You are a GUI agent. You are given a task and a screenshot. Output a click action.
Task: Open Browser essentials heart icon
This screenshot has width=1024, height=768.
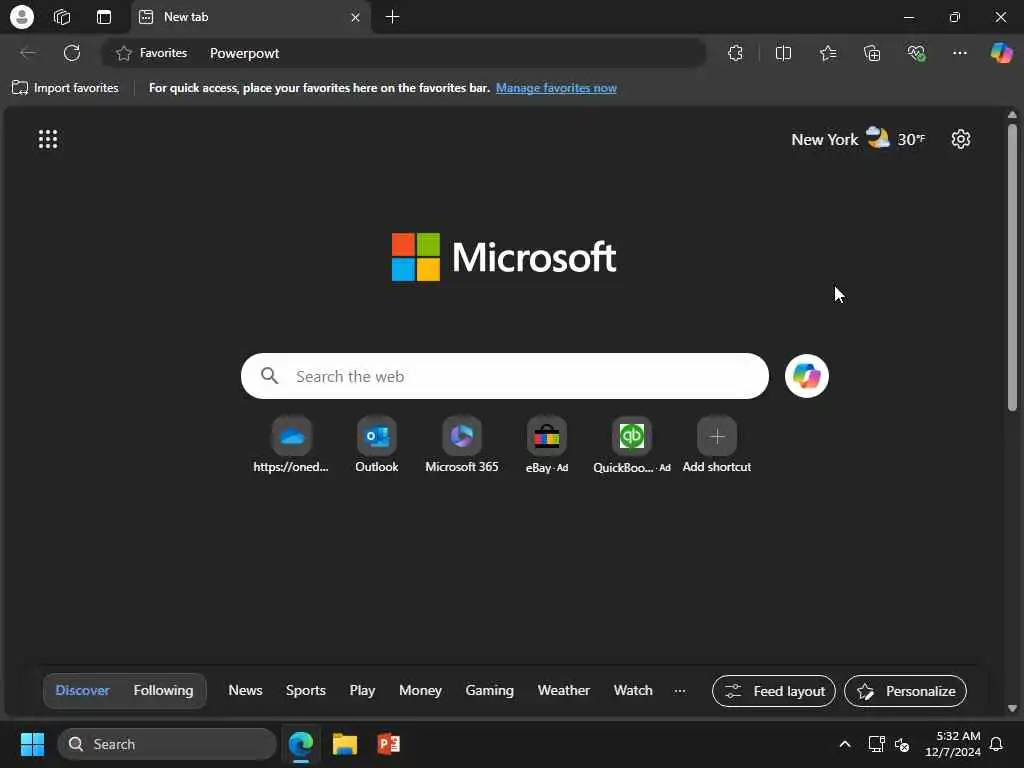point(916,53)
